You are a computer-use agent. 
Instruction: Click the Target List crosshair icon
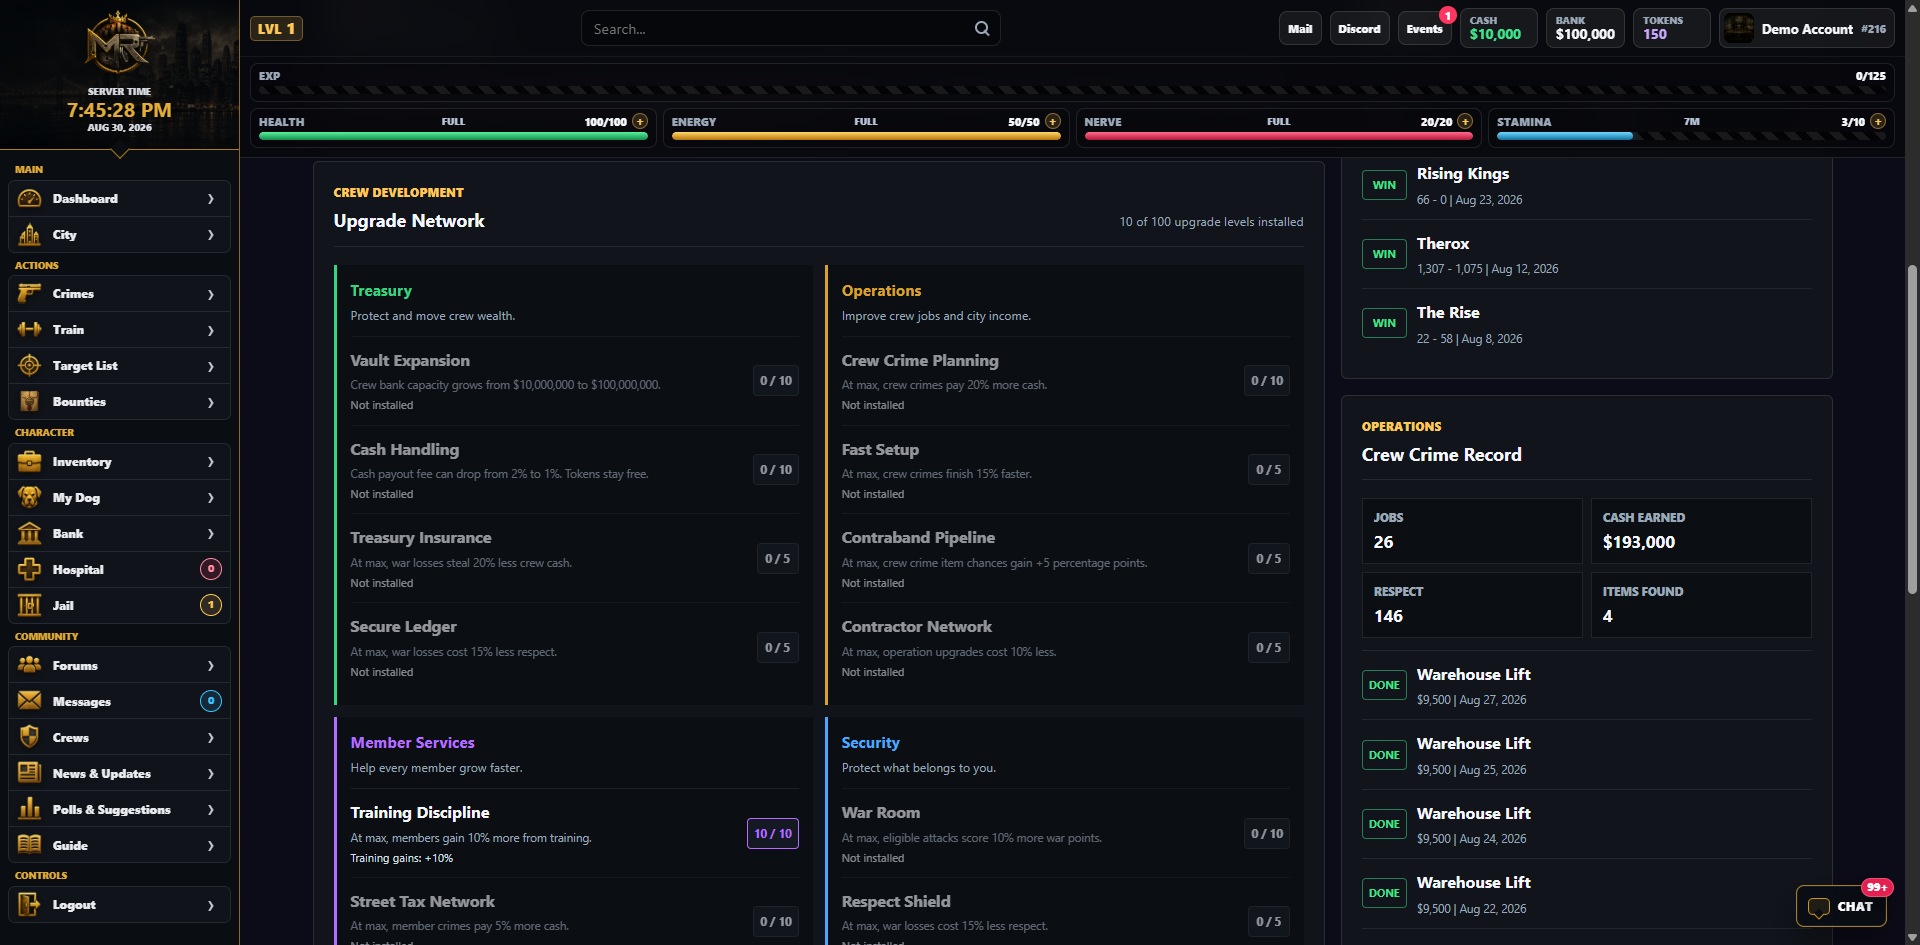(30, 366)
